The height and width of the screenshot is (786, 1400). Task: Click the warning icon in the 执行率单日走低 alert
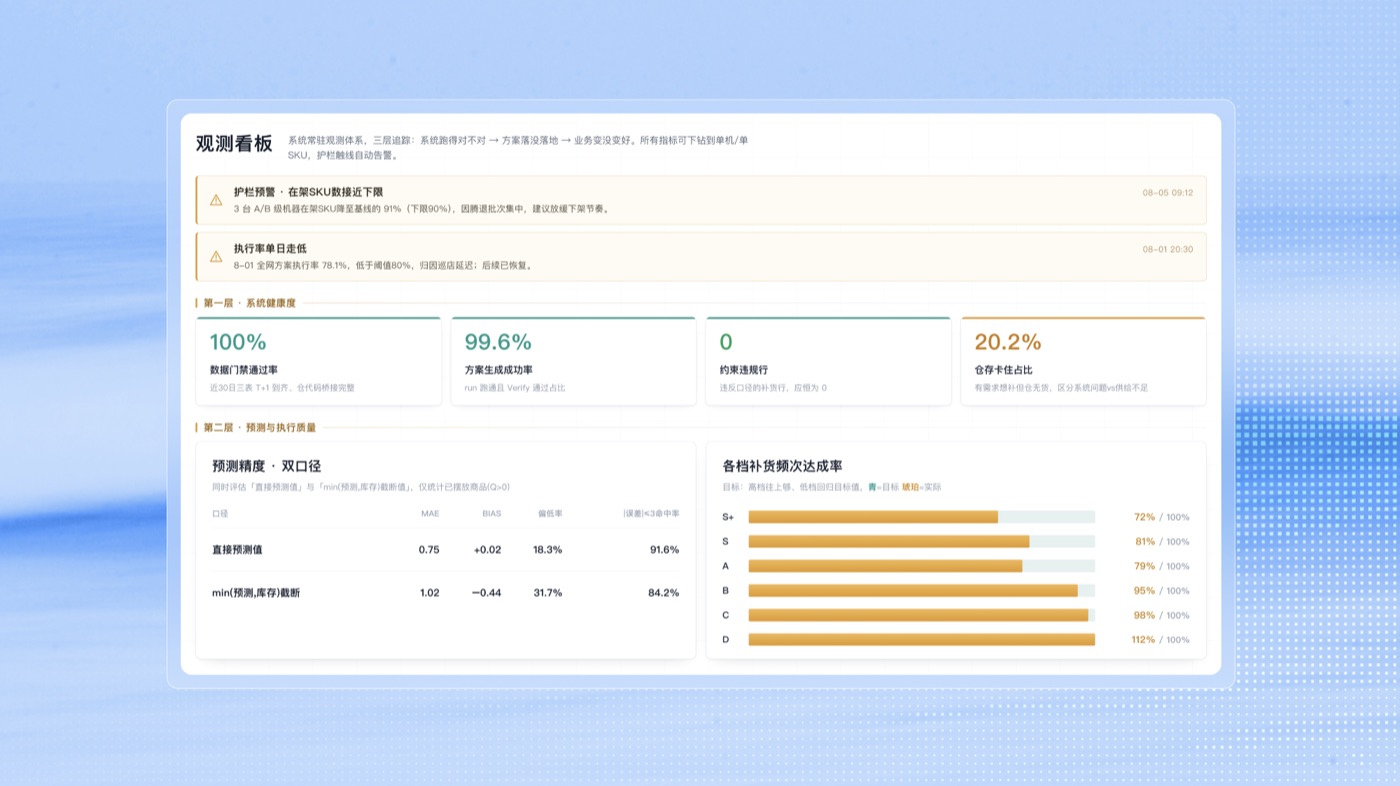(216, 257)
